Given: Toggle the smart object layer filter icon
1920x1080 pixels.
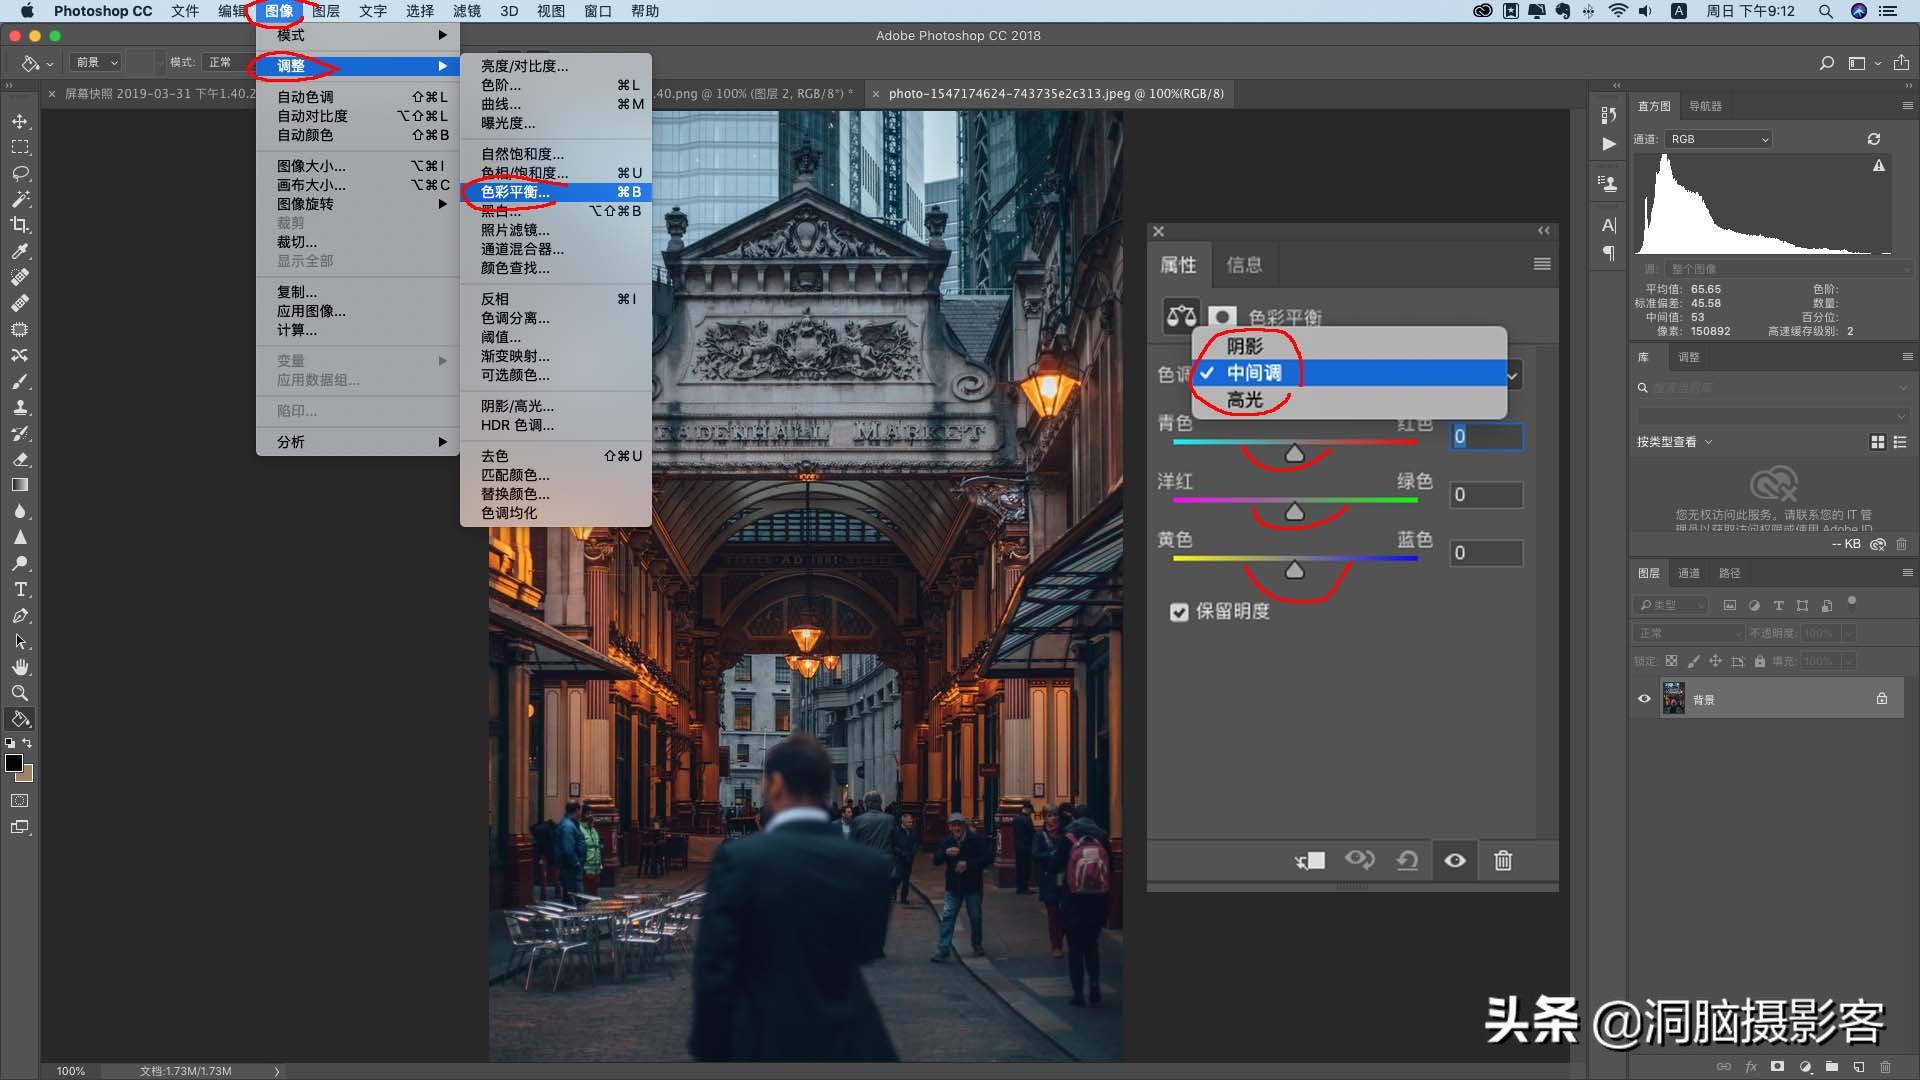Looking at the screenshot, I should (1827, 605).
